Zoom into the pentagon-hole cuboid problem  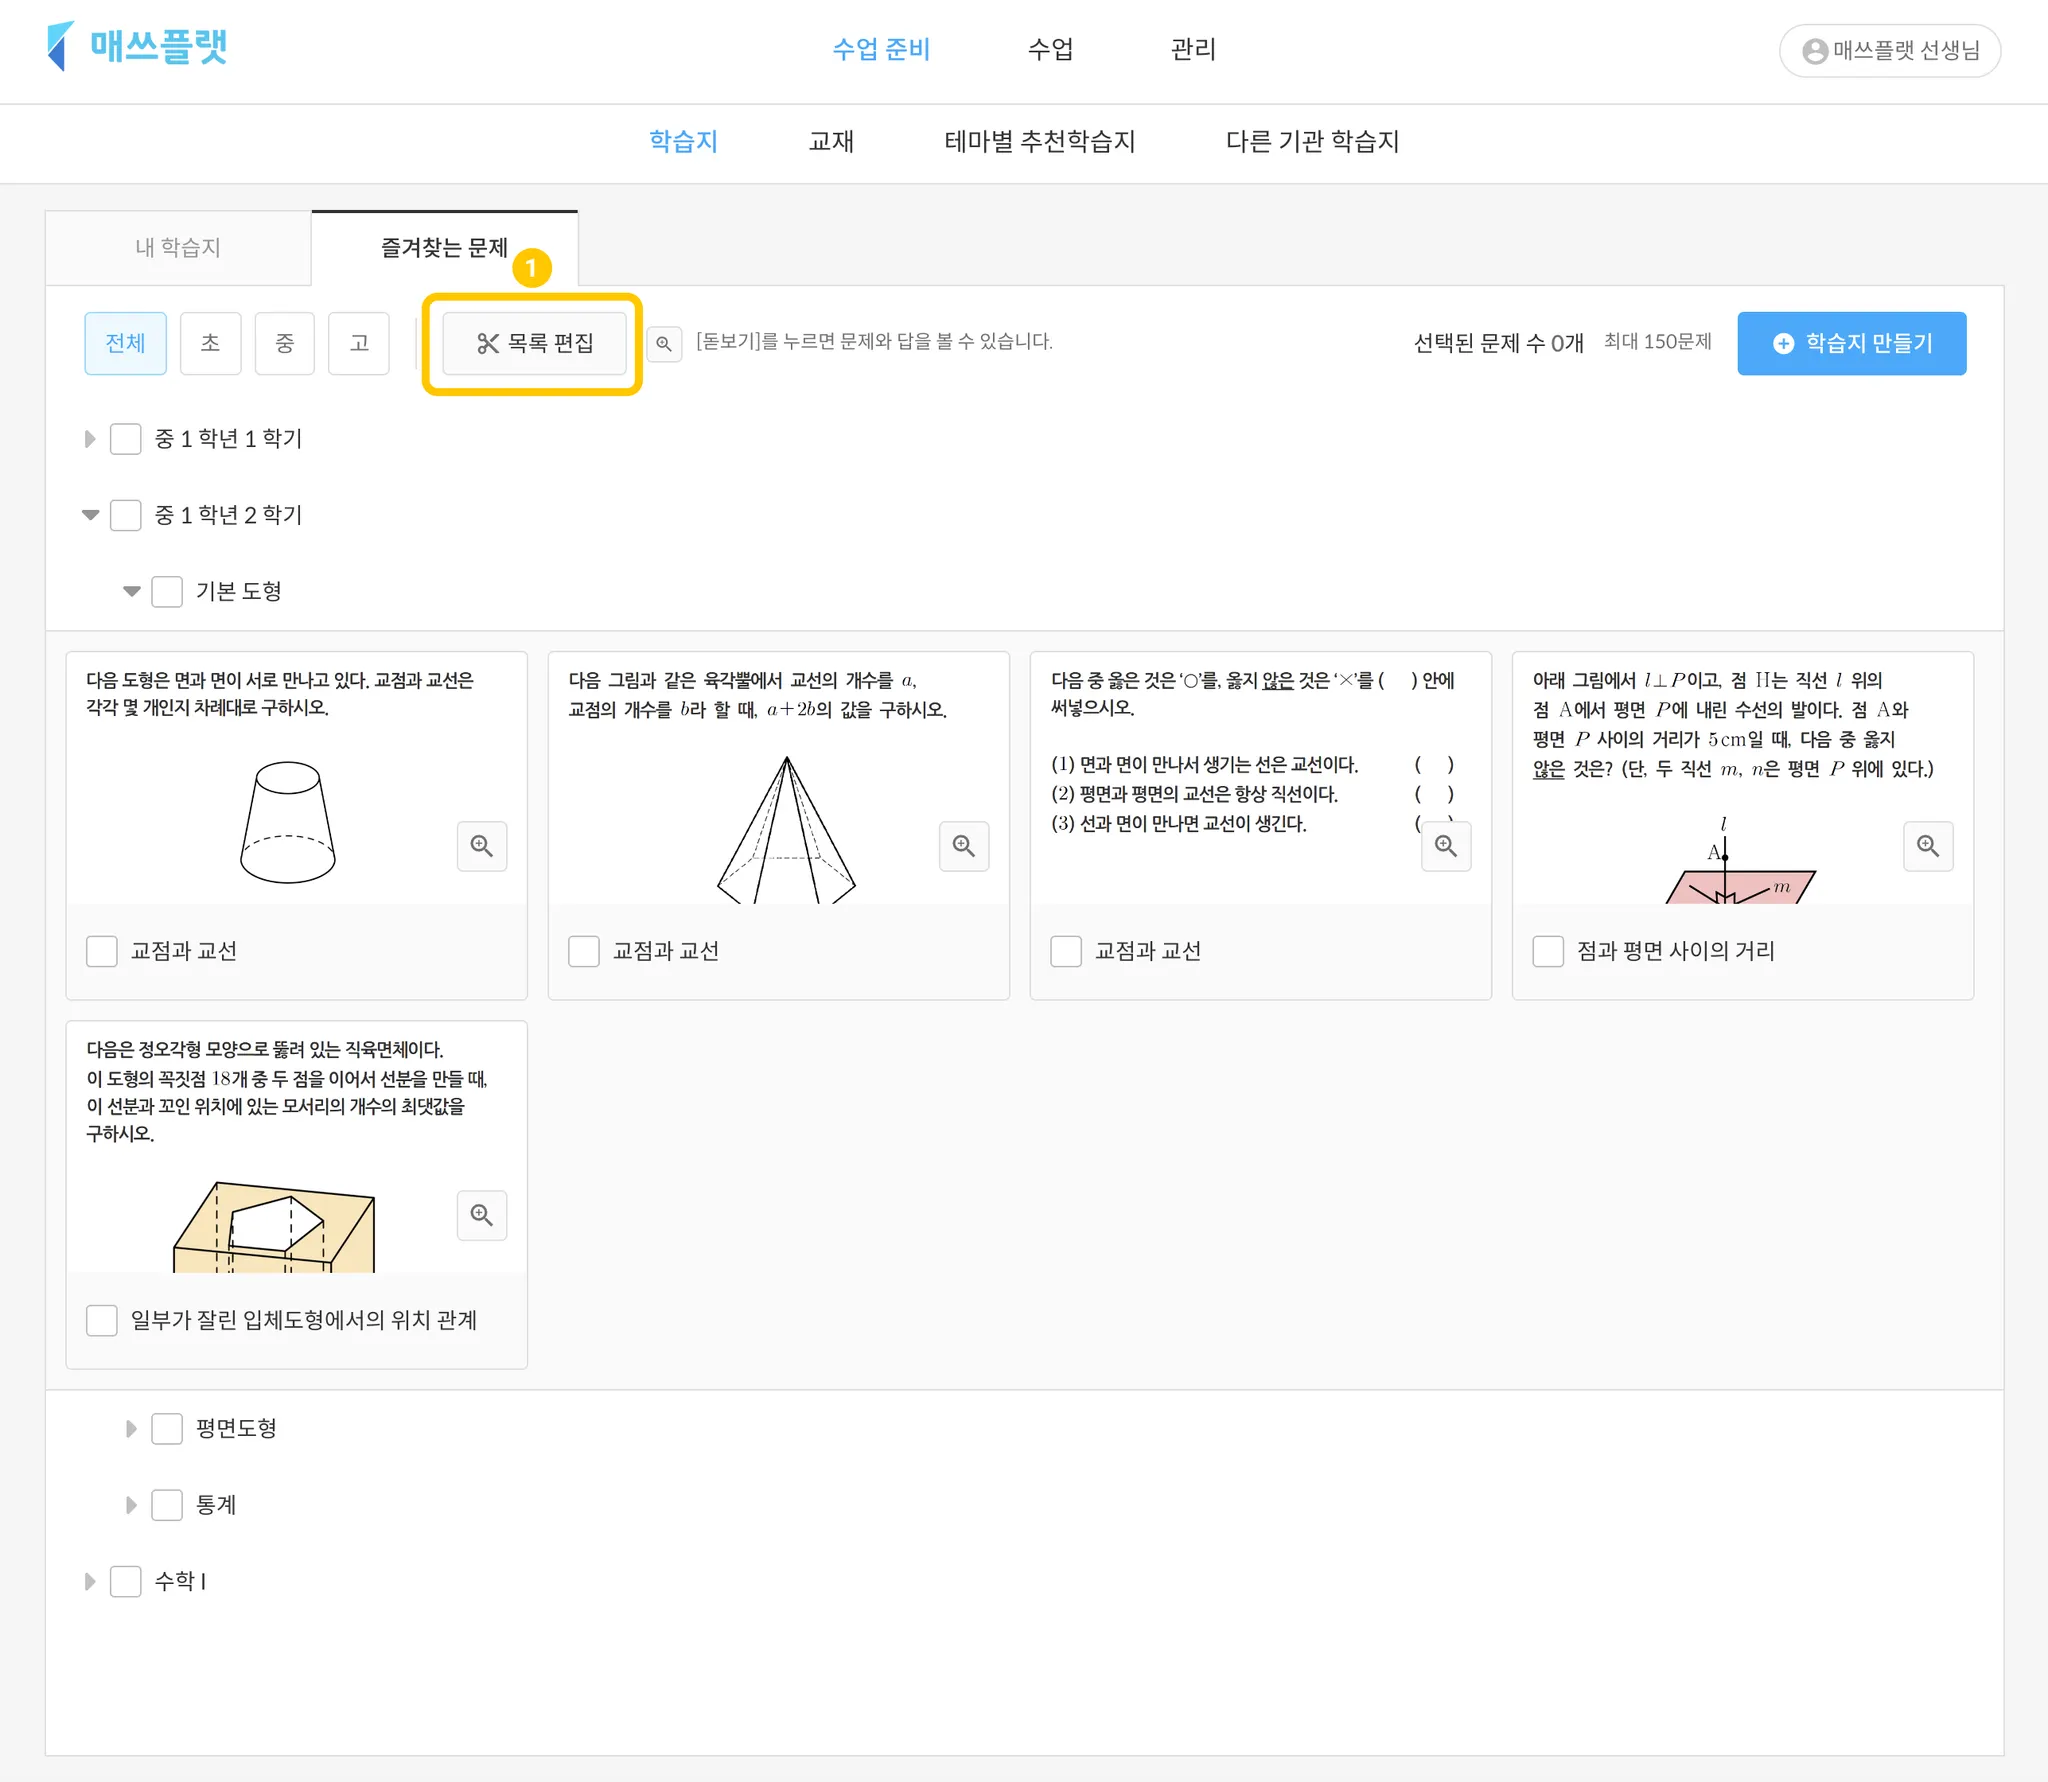point(481,1215)
